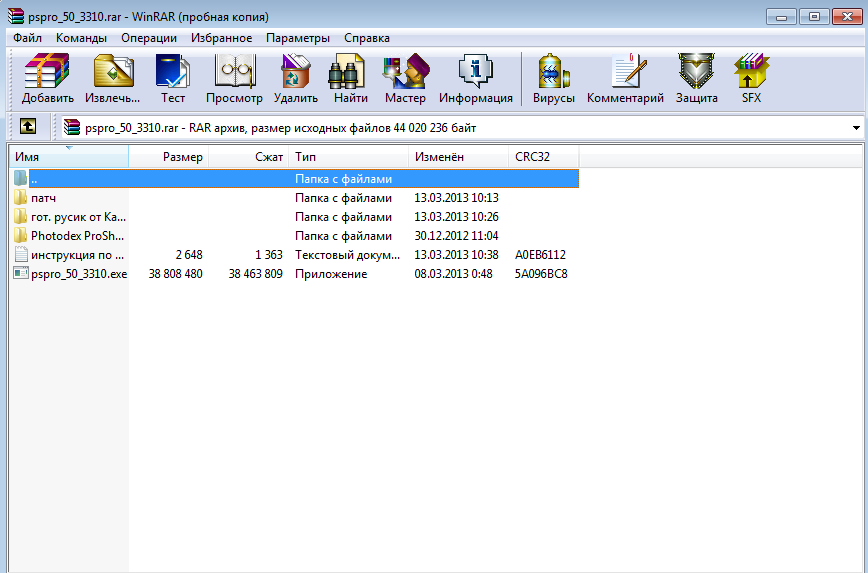868x573 pixels.
Task: Click size value 2 648
Action: [189, 255]
